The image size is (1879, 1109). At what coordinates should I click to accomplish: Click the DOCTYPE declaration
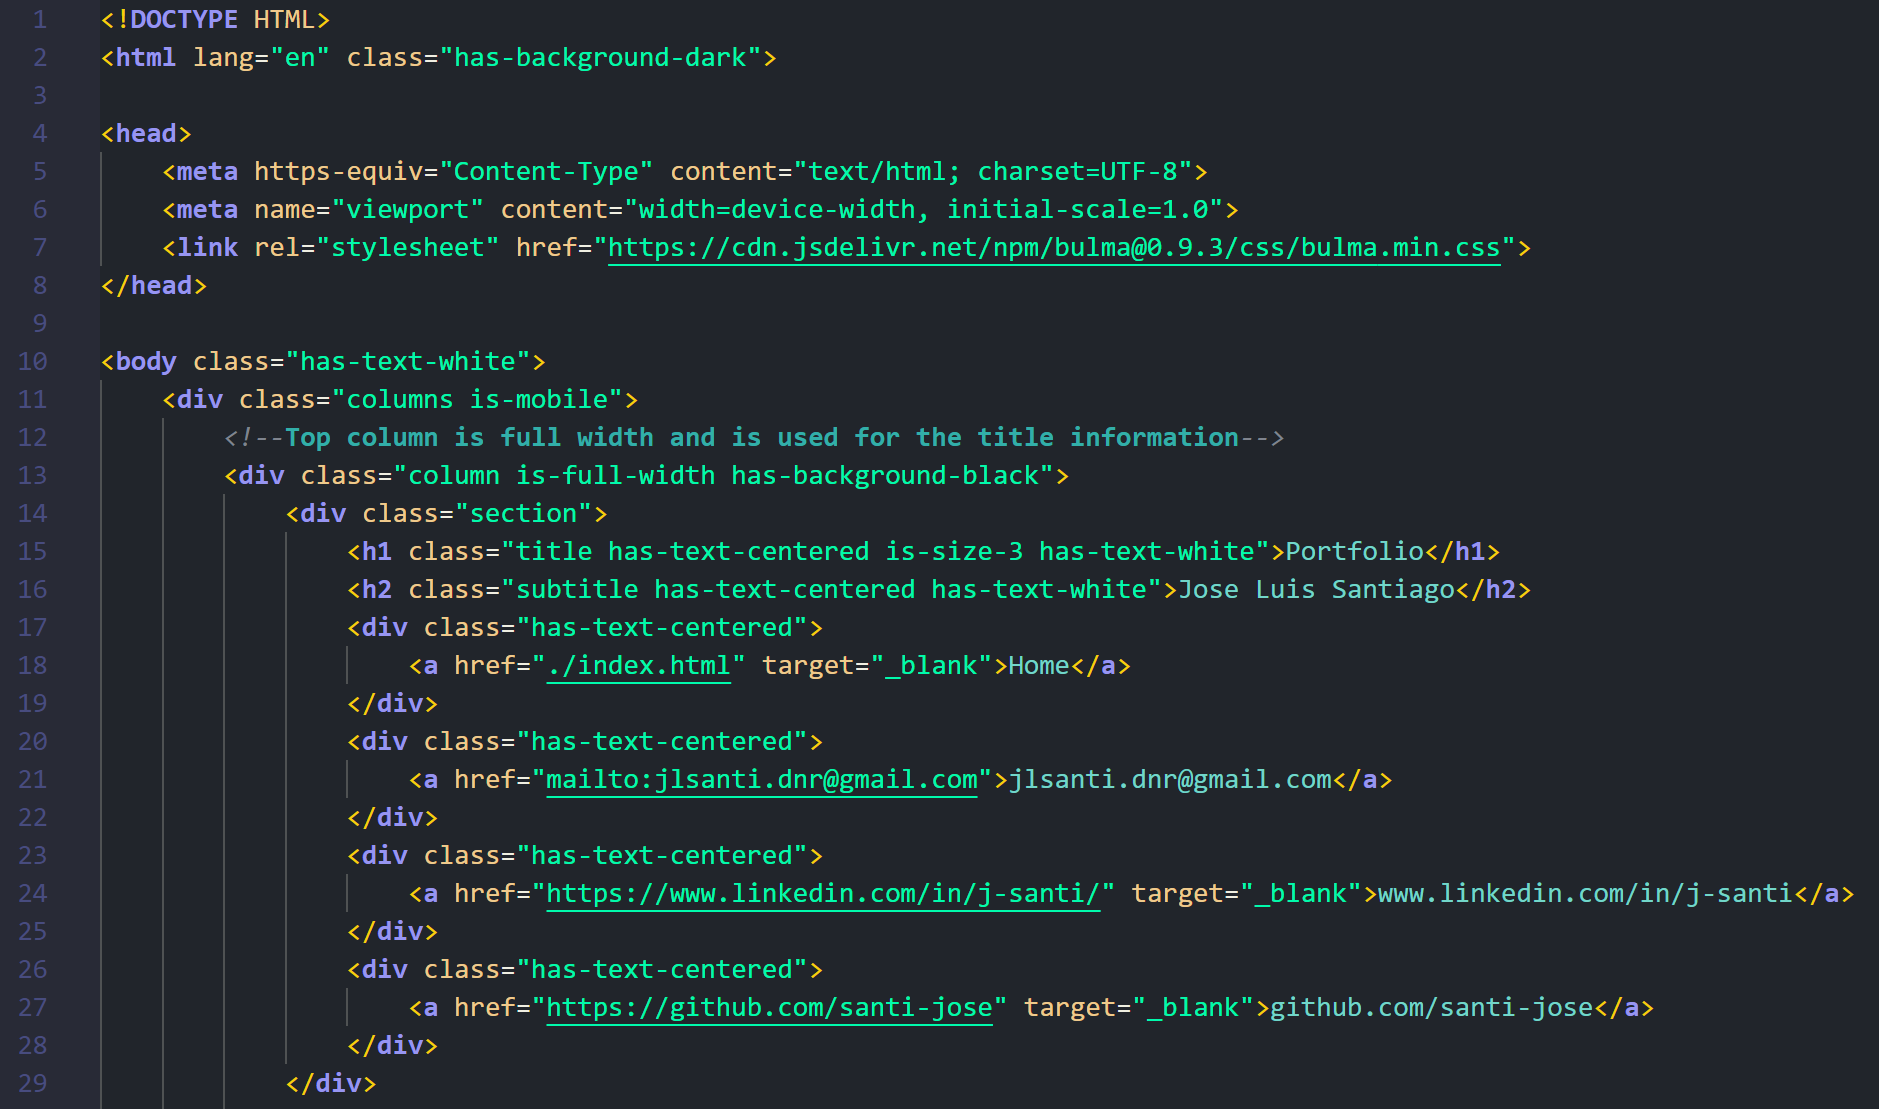pos(215,20)
